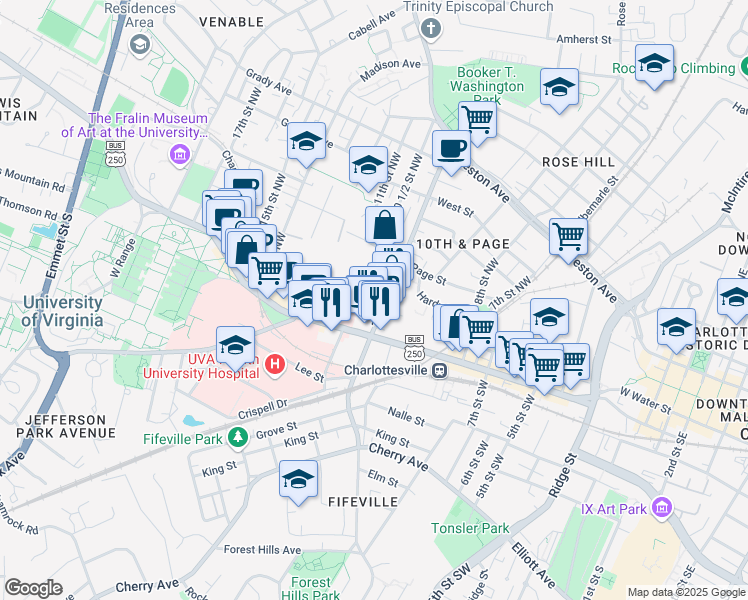Click the Cabell Ave street label
748x600 pixels.
coord(372,25)
